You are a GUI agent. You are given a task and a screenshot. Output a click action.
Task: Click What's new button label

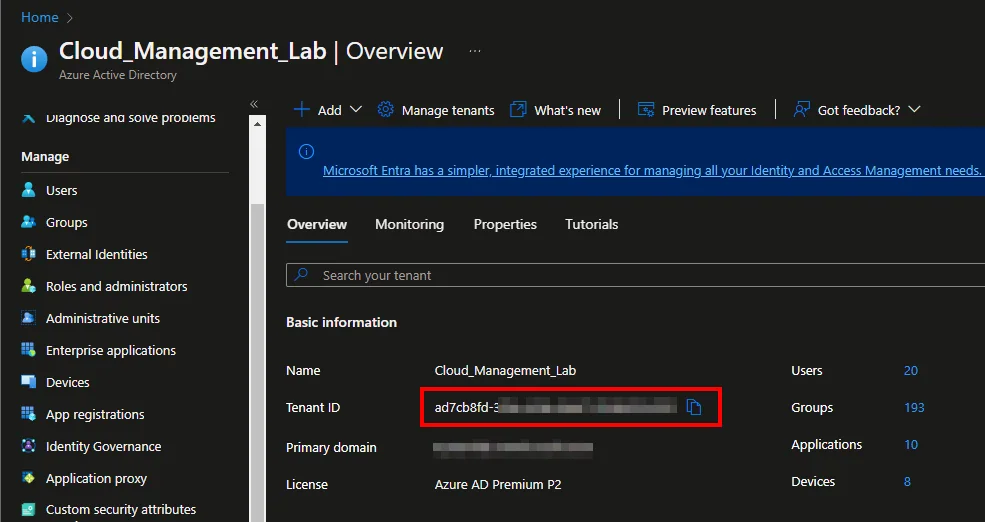click(x=567, y=111)
